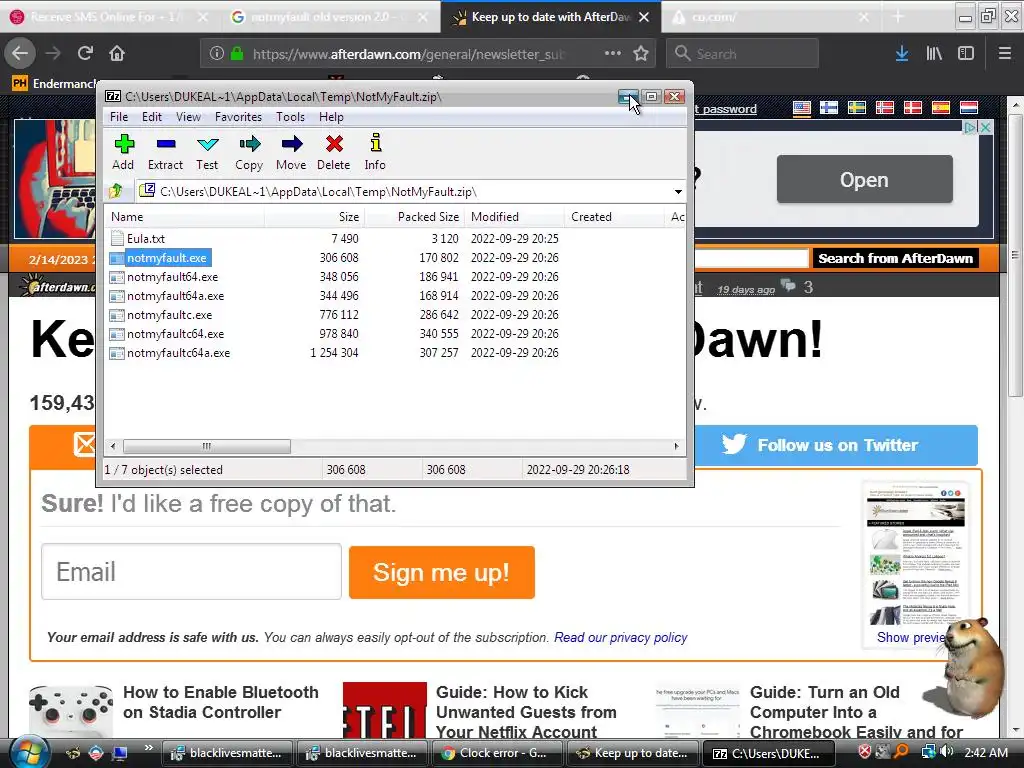Viewport: 1024px width, 768px height.
Task: Click the Firefox back button
Action: coord(20,53)
